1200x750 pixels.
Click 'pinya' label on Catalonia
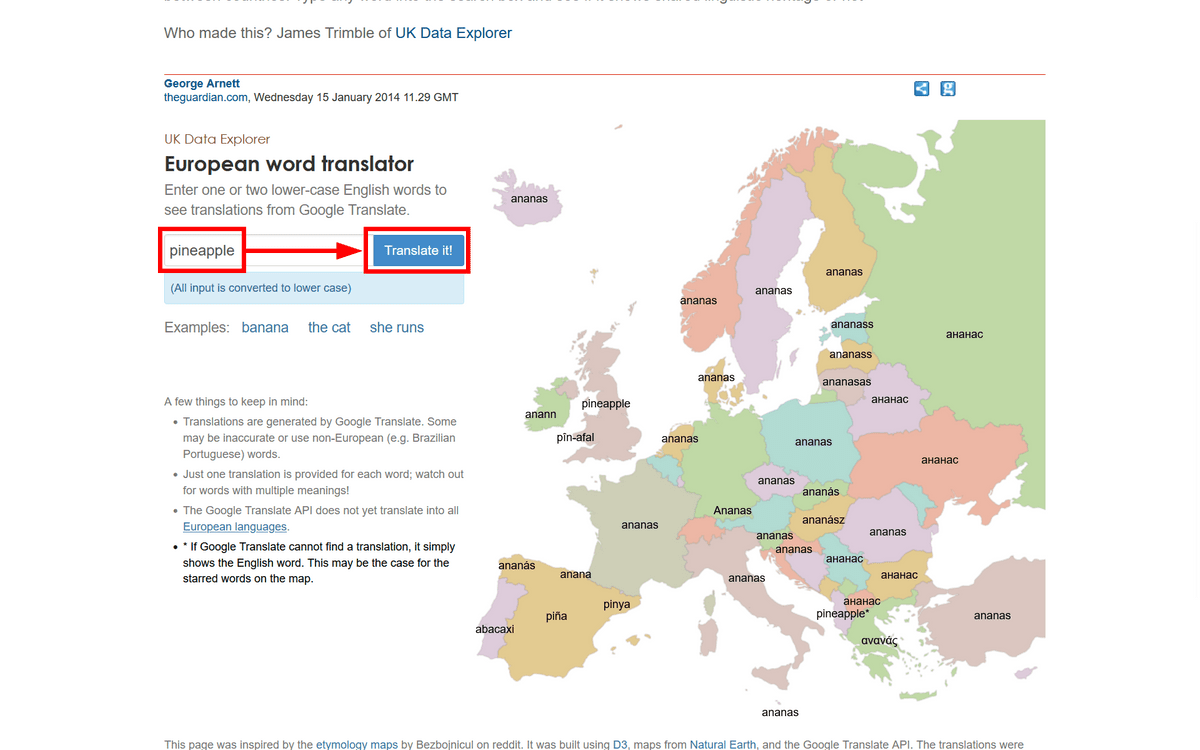[617, 605]
